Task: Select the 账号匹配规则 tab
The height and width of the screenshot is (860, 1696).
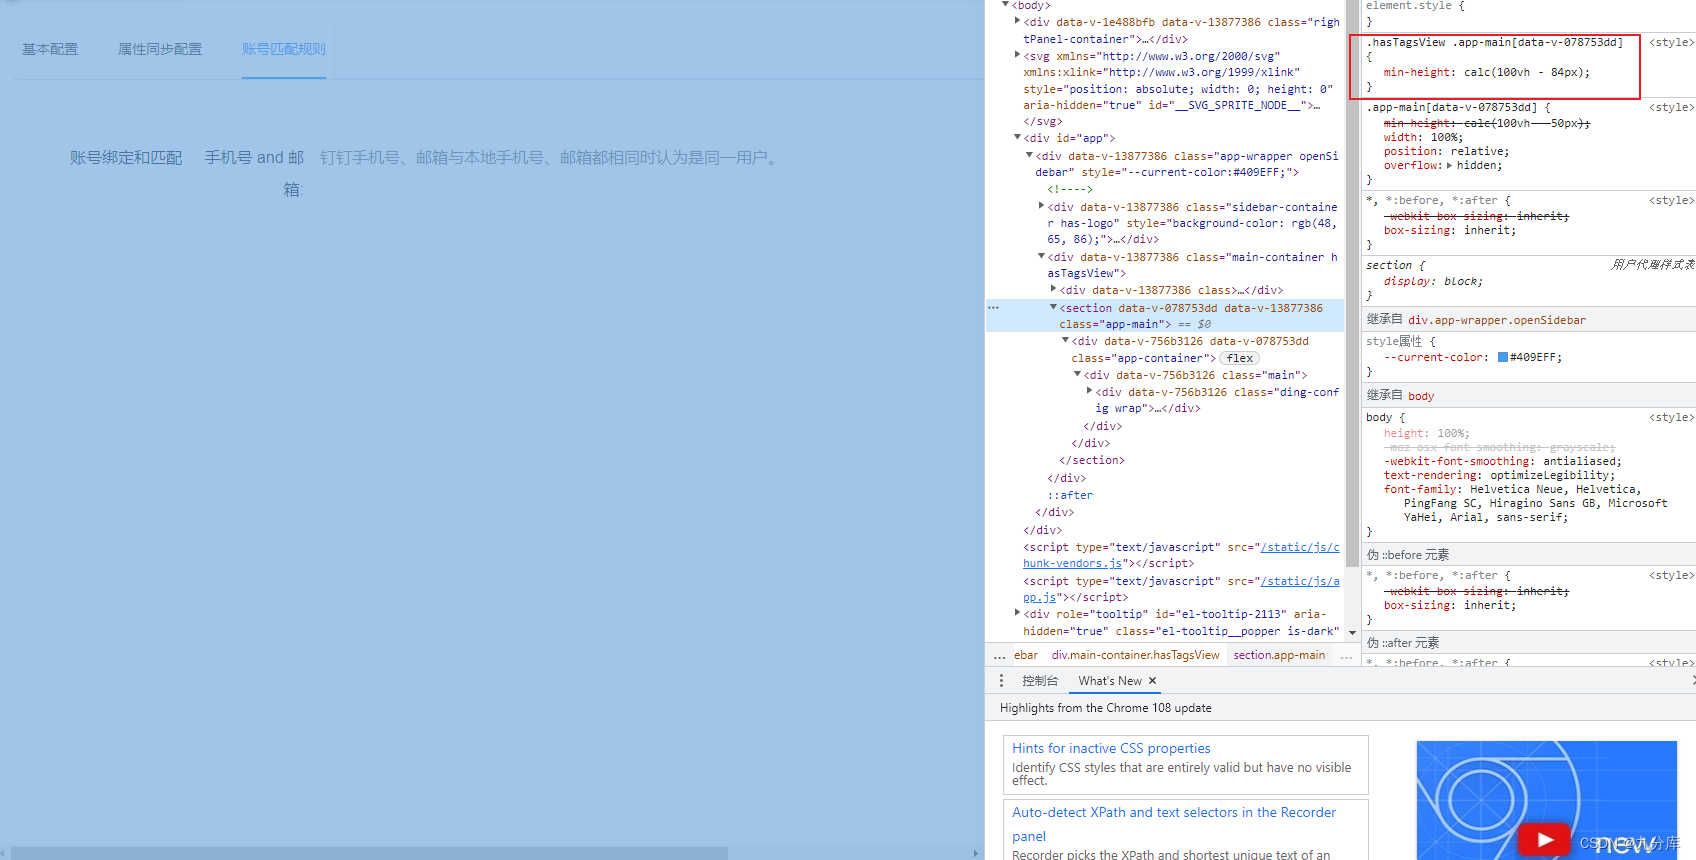Action: pos(284,49)
